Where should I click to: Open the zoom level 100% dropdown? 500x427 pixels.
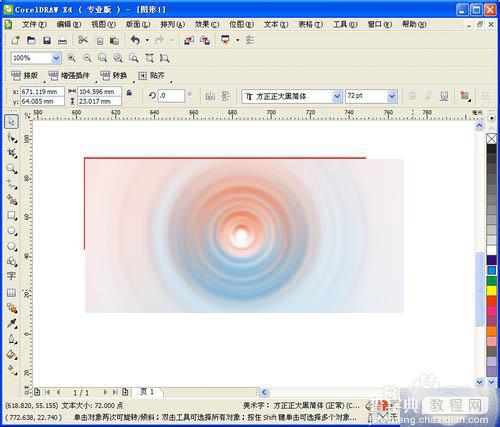56,58
